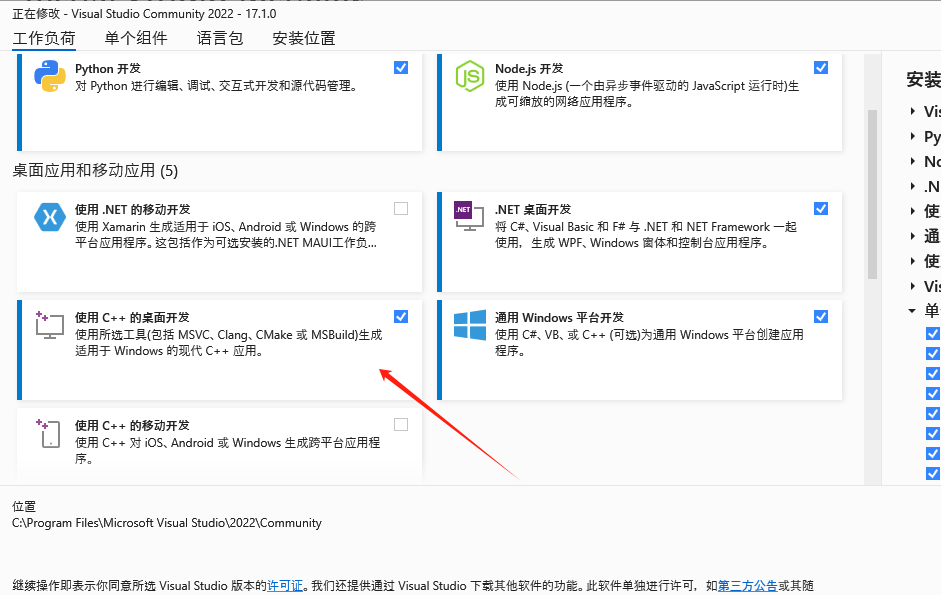
Task: Click the Xamarin description mentioning iOS、Android
Action: 226,235
